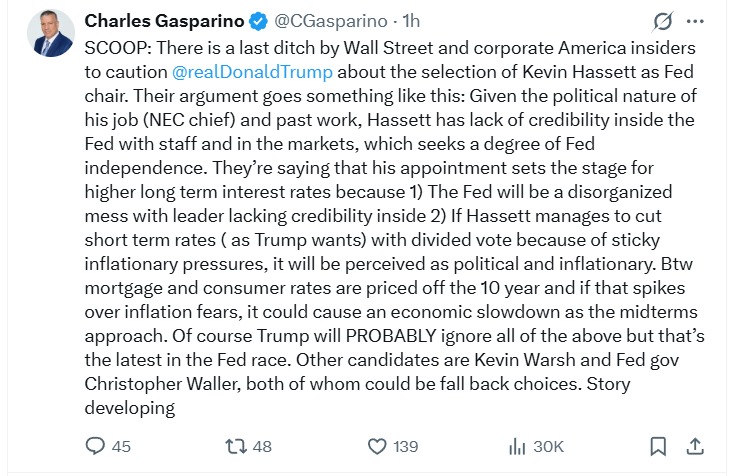Image resolution: width=750 pixels, height=476 pixels.
Task: Open the views bar chart icon
Action: (518, 446)
